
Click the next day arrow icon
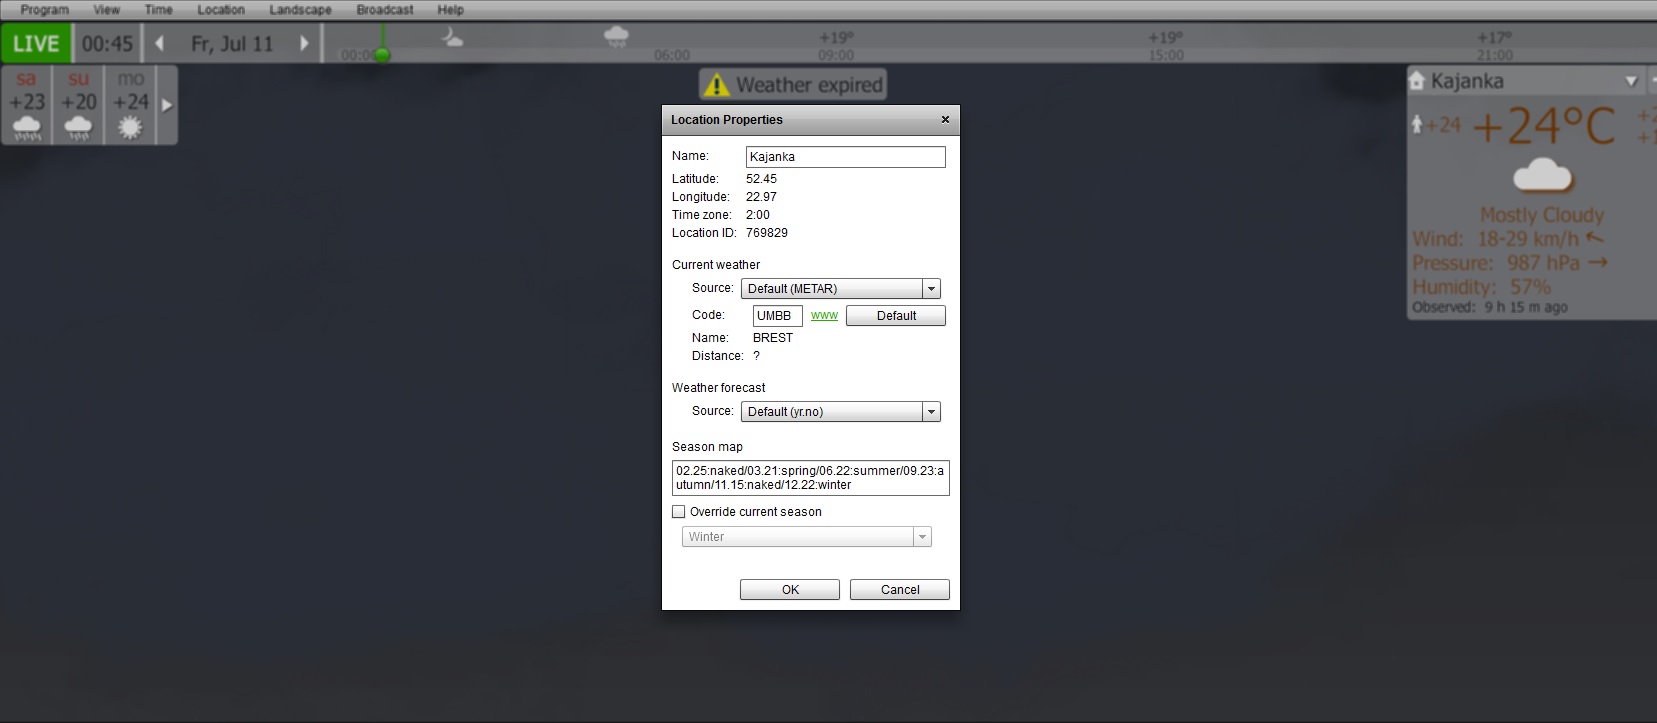pyautogui.click(x=304, y=44)
